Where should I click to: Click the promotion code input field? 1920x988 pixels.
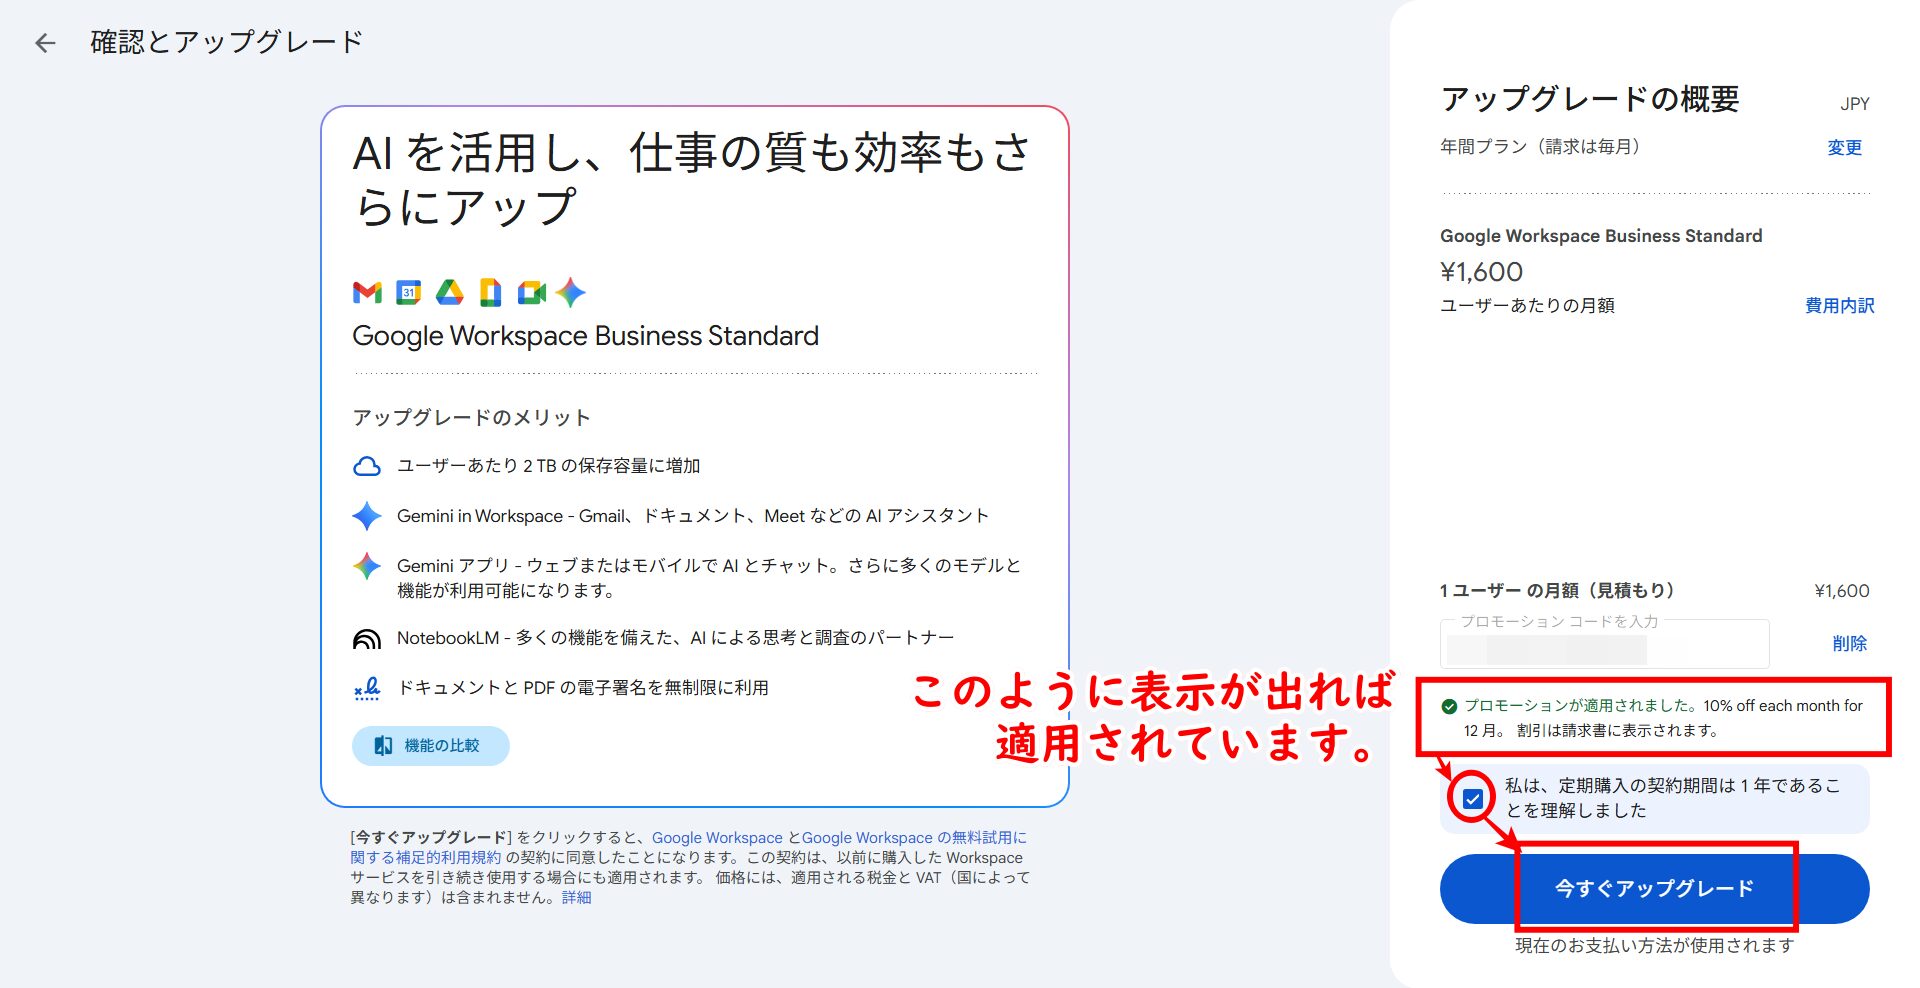click(1604, 647)
